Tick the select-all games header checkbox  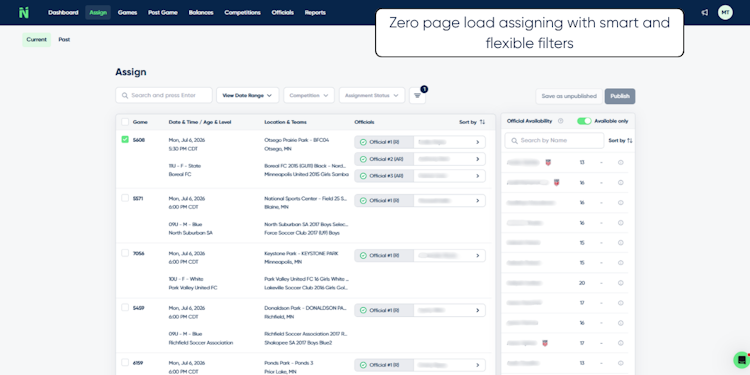pyautogui.click(x=125, y=122)
